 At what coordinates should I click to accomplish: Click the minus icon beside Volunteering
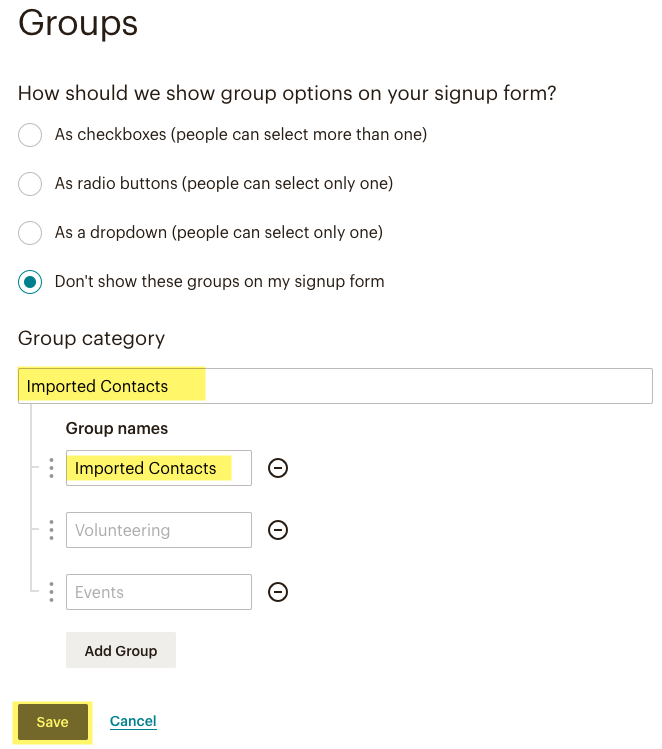click(x=278, y=530)
